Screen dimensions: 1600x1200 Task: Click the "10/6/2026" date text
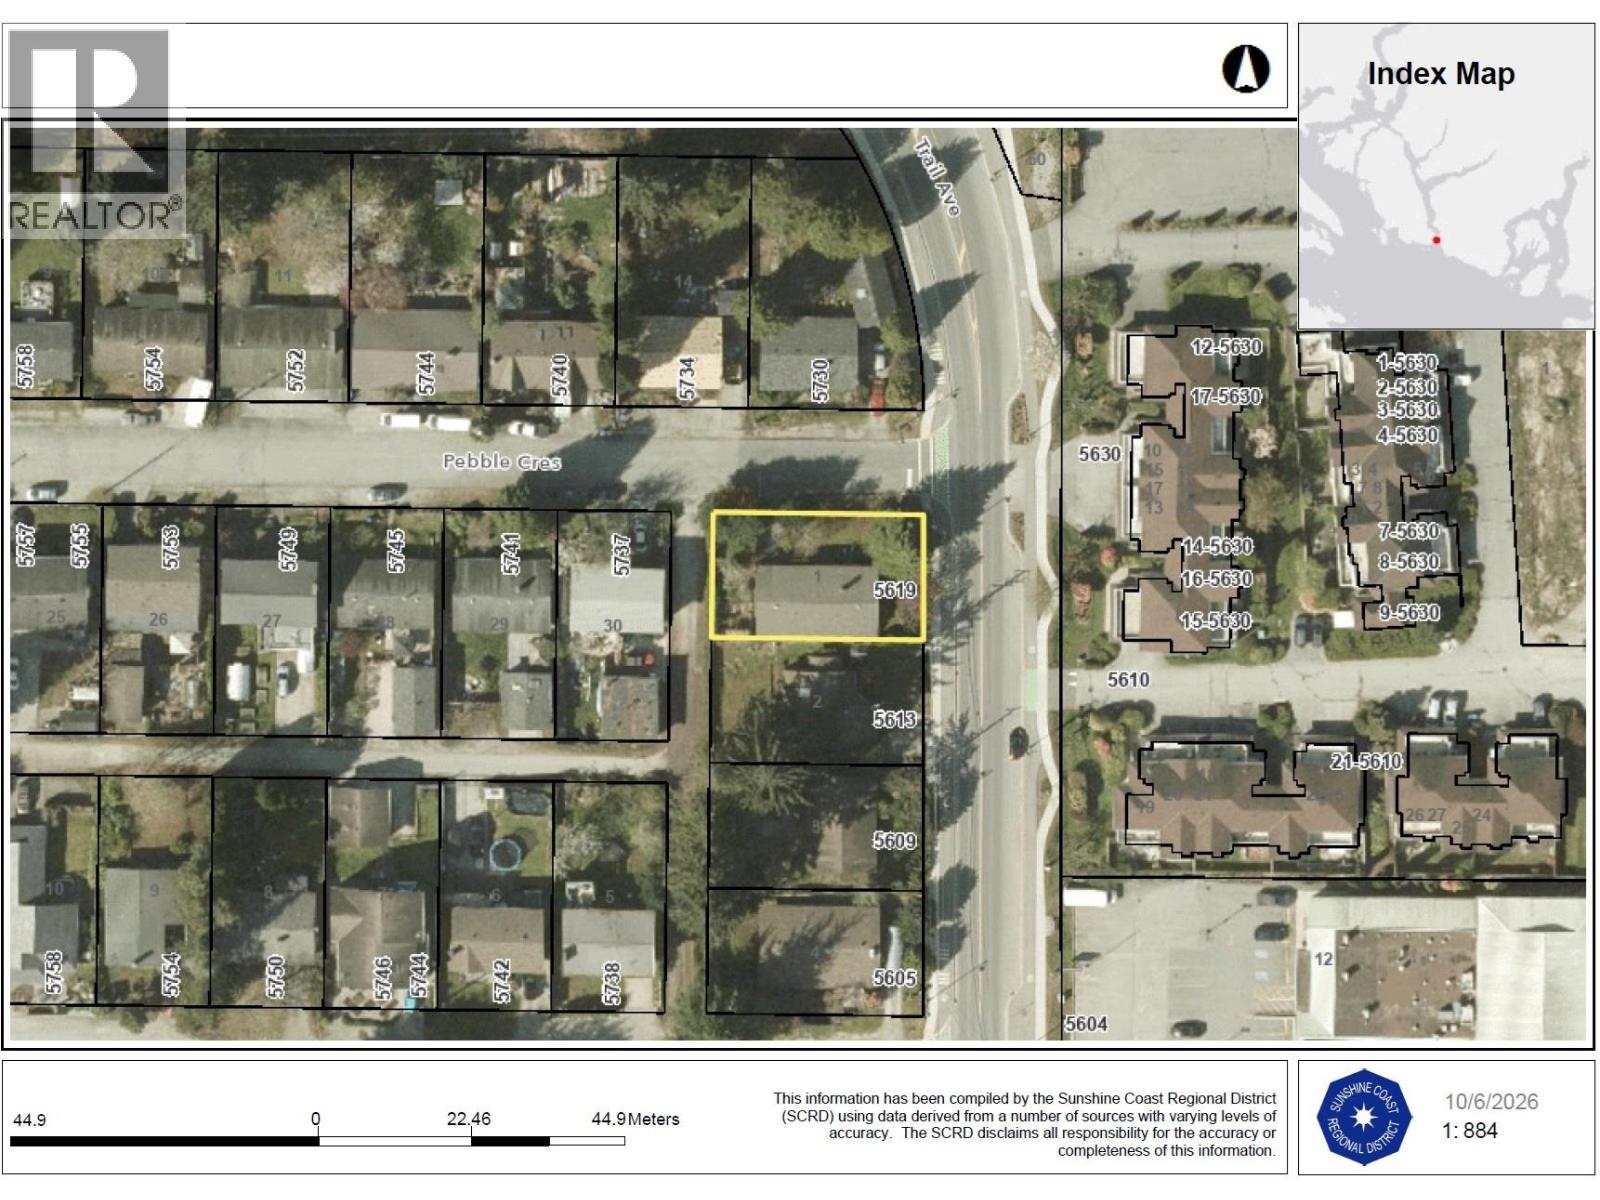pos(1491,1102)
